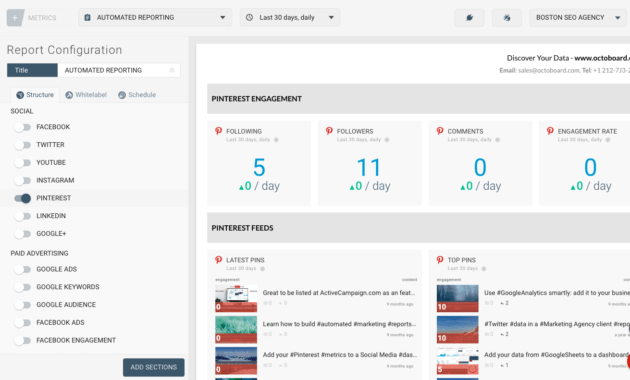Screen dimensions: 630x380
Task: Click the PINTEREST ENGAGEMENT section header
Action: 418,99
